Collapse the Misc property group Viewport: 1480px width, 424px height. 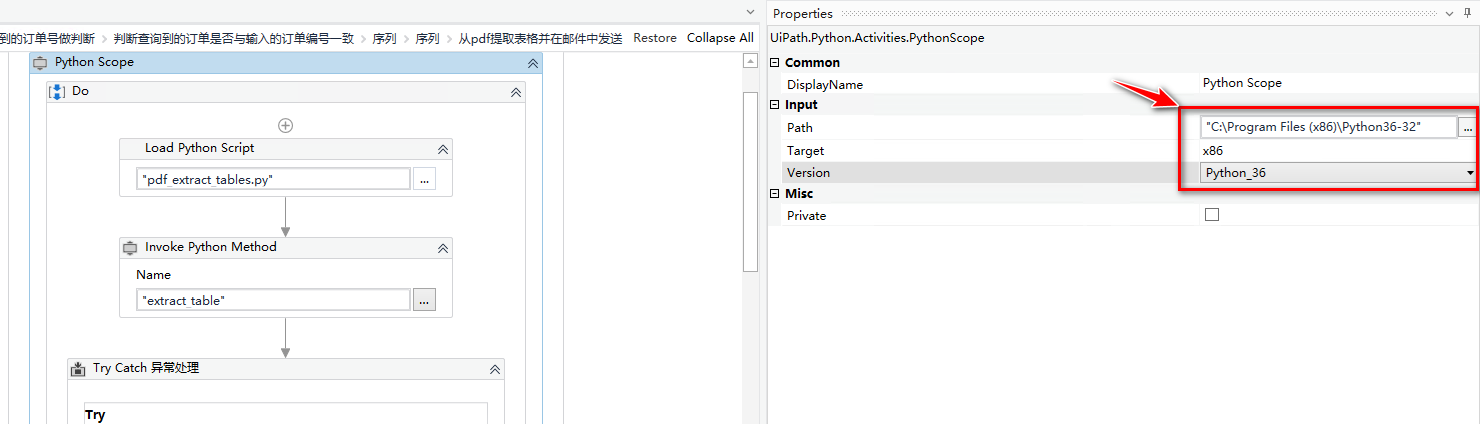click(775, 194)
